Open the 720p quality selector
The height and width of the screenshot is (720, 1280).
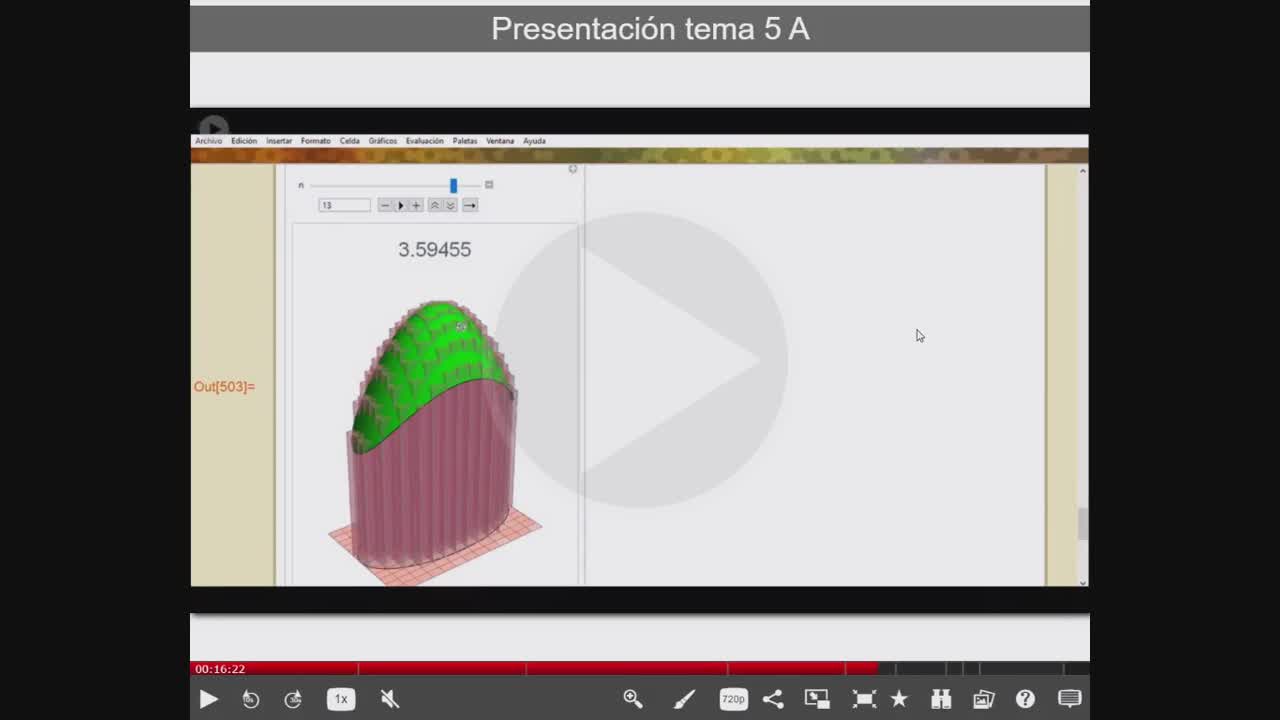(733, 699)
